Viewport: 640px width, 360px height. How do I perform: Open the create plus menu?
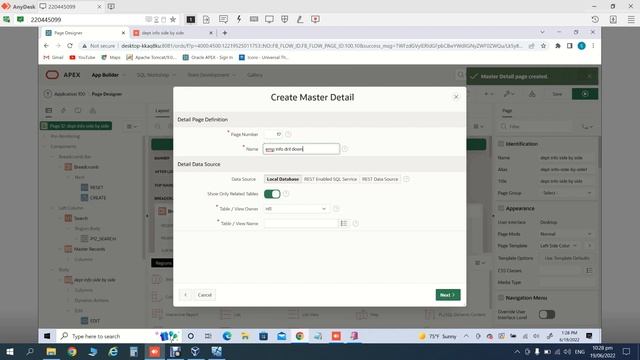pyautogui.click(x=488, y=94)
